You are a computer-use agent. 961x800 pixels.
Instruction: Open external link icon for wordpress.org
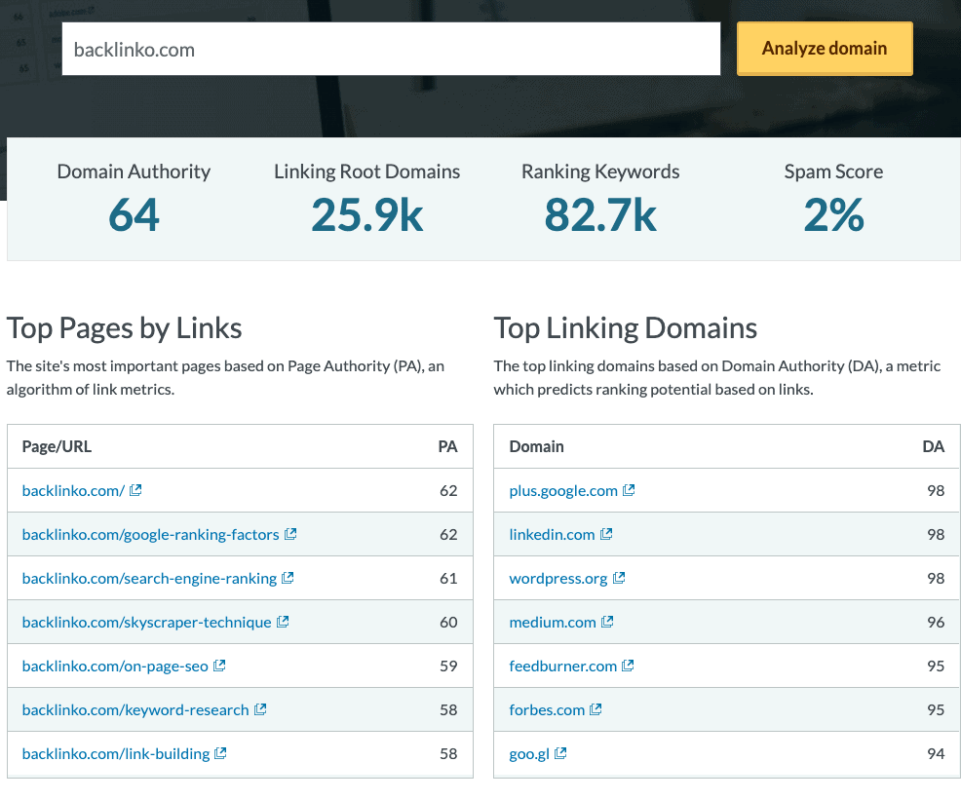click(x=619, y=578)
